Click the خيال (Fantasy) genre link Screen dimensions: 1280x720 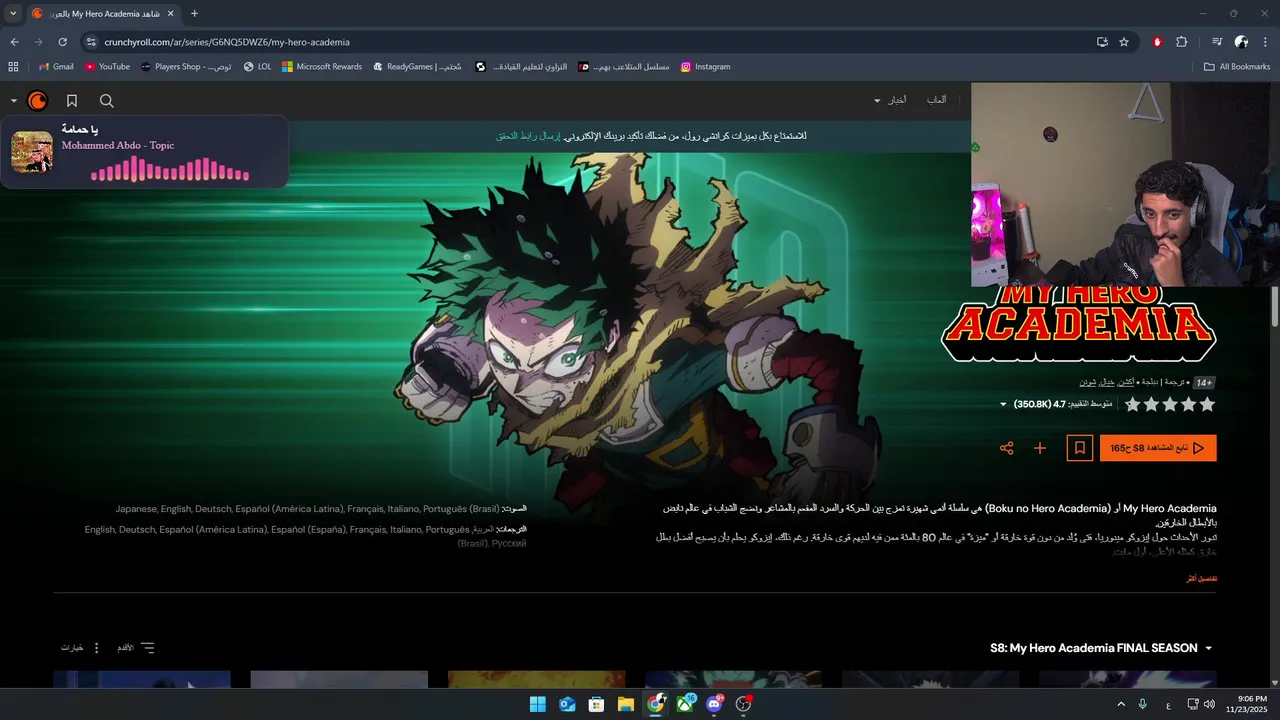[1106, 382]
